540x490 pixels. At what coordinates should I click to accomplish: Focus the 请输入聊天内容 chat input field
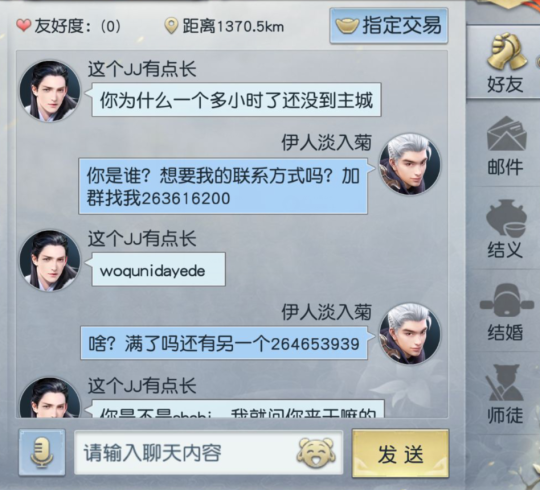[209, 453]
